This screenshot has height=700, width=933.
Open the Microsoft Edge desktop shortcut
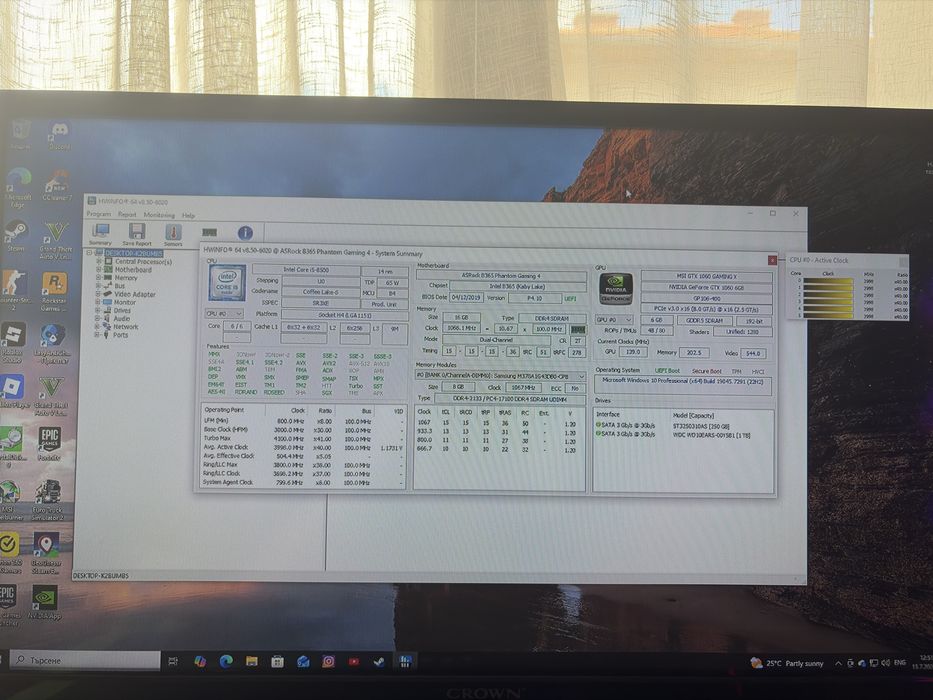[18, 186]
